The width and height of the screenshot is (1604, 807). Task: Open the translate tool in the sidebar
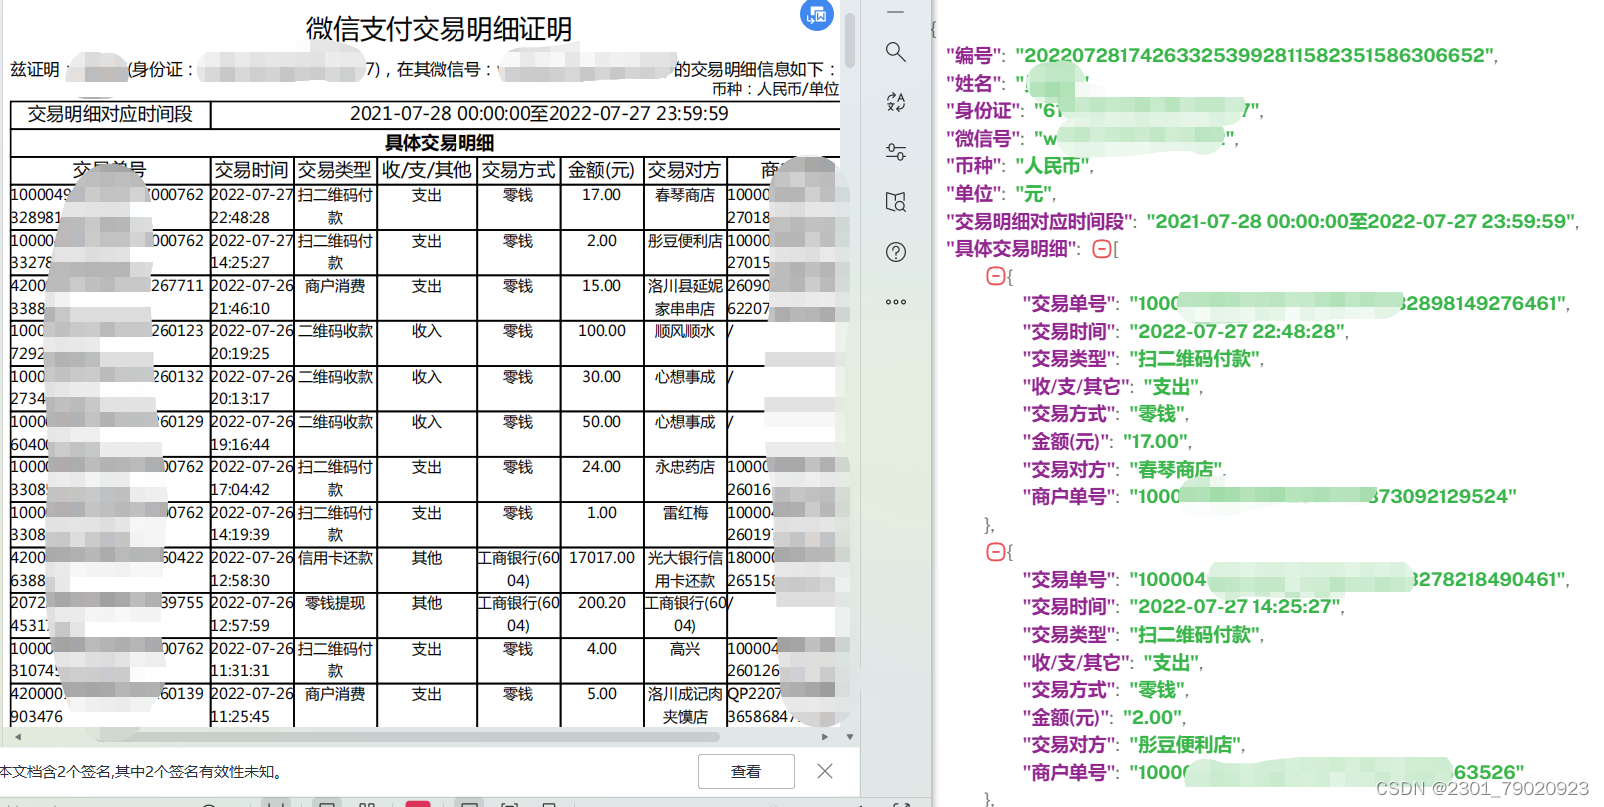(x=896, y=102)
